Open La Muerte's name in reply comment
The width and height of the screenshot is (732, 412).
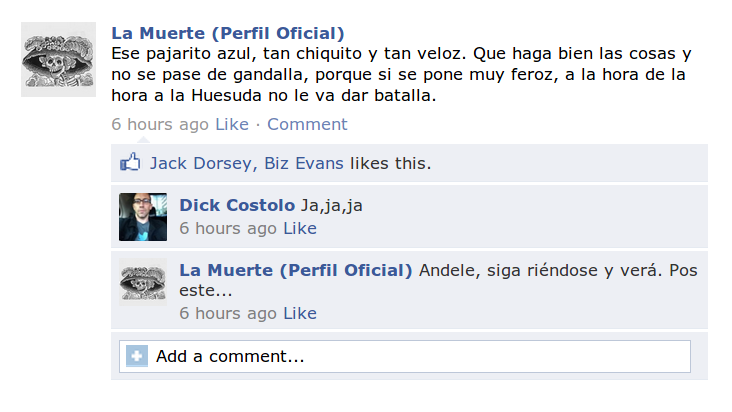tap(296, 270)
